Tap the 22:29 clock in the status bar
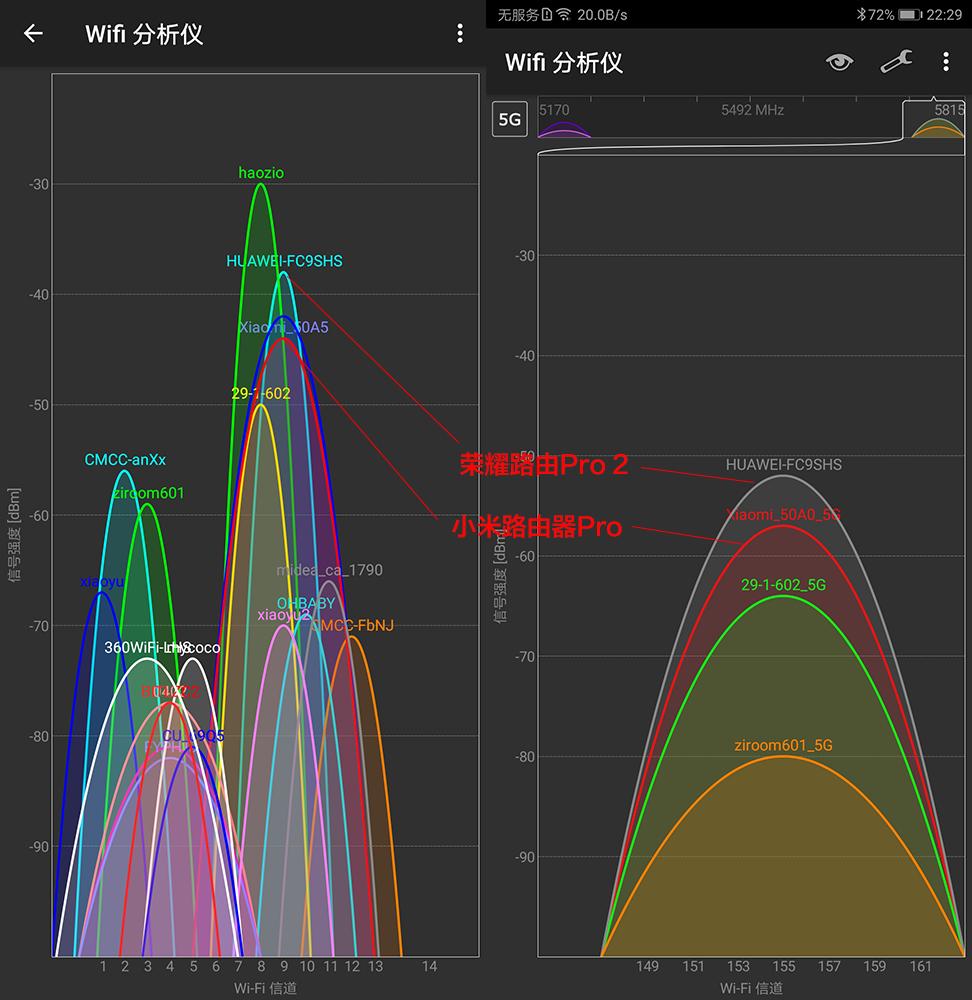 (944, 14)
